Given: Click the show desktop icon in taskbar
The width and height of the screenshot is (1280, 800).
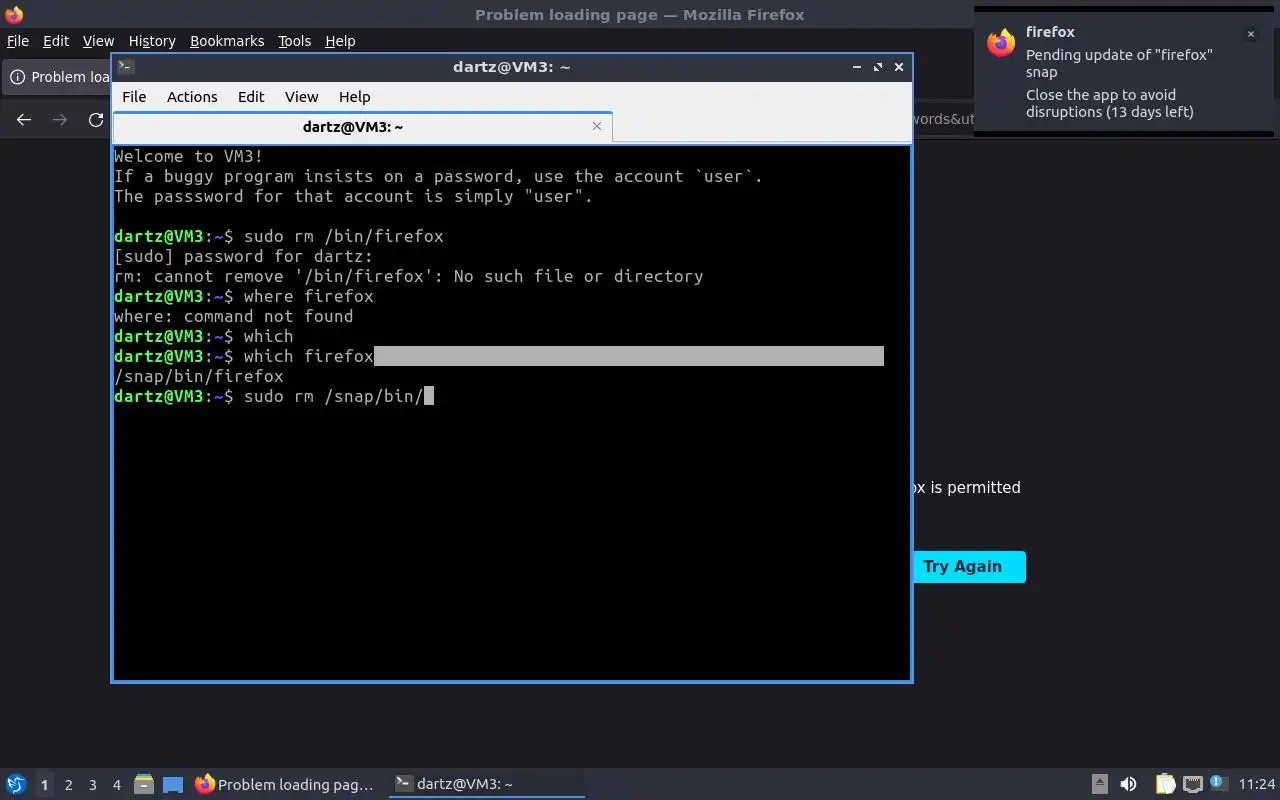Looking at the screenshot, I should 173,785.
